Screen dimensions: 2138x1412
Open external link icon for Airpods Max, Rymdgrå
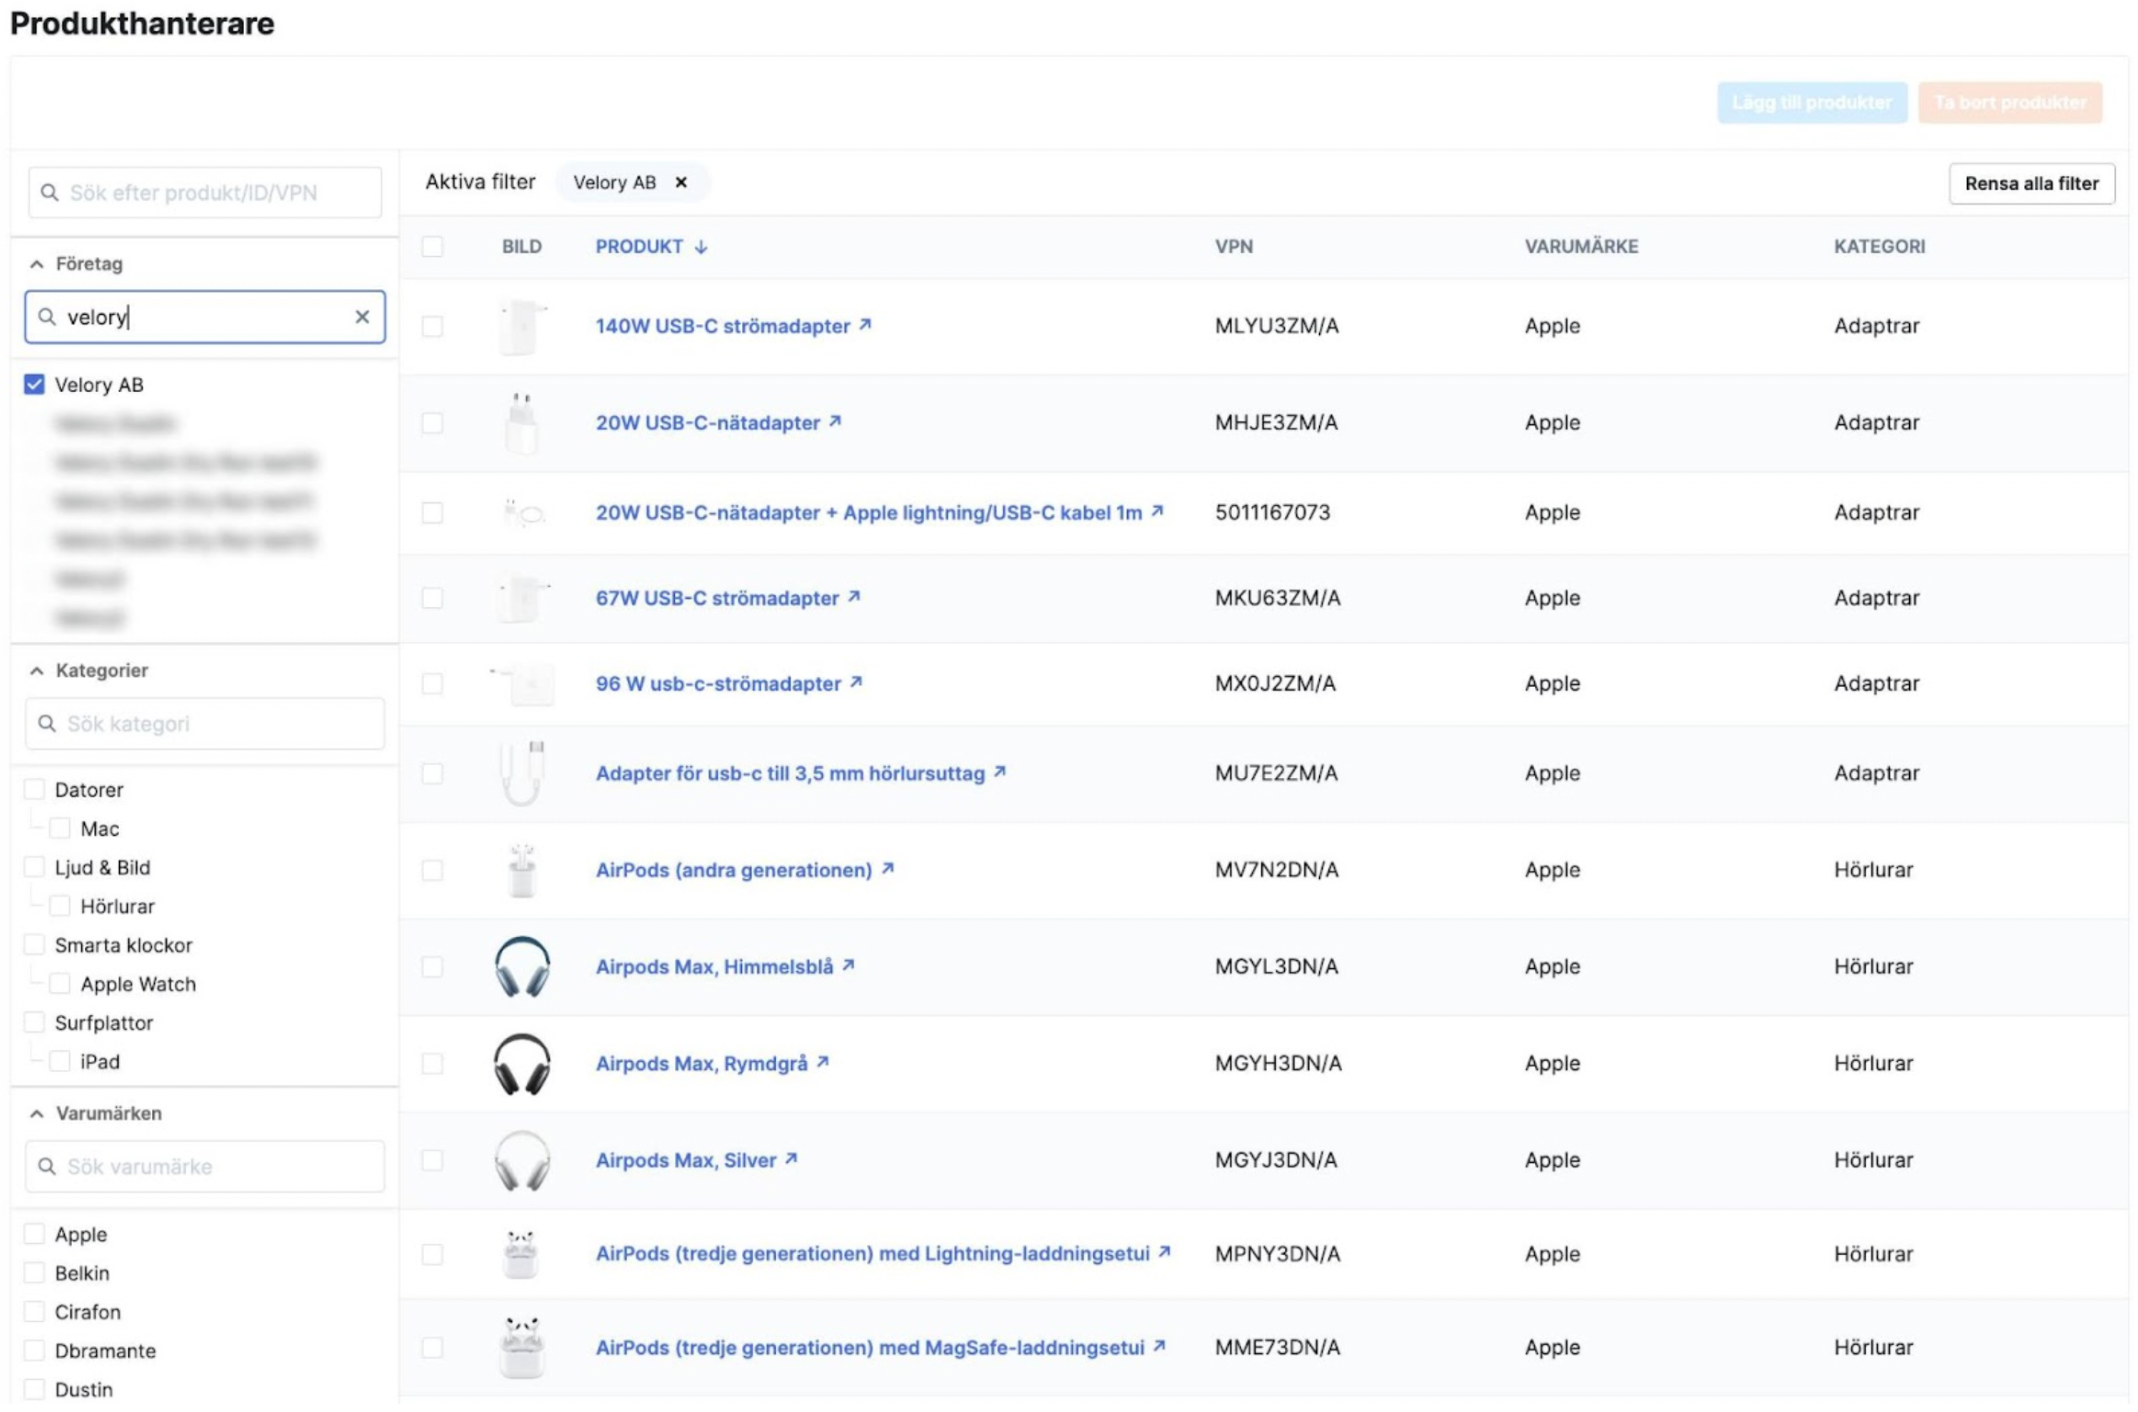coord(823,1062)
